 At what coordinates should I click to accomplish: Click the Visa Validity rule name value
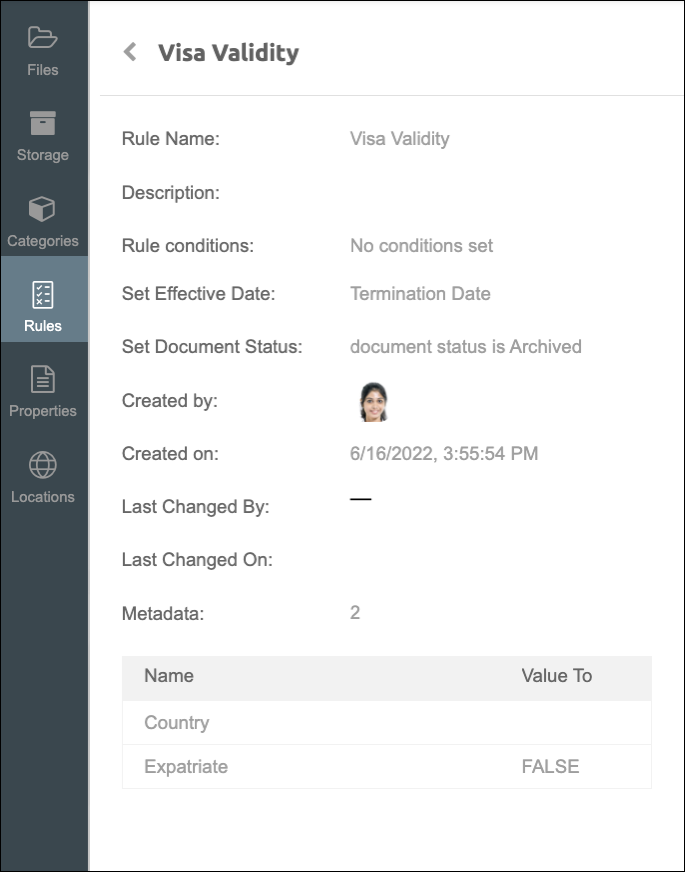399,139
